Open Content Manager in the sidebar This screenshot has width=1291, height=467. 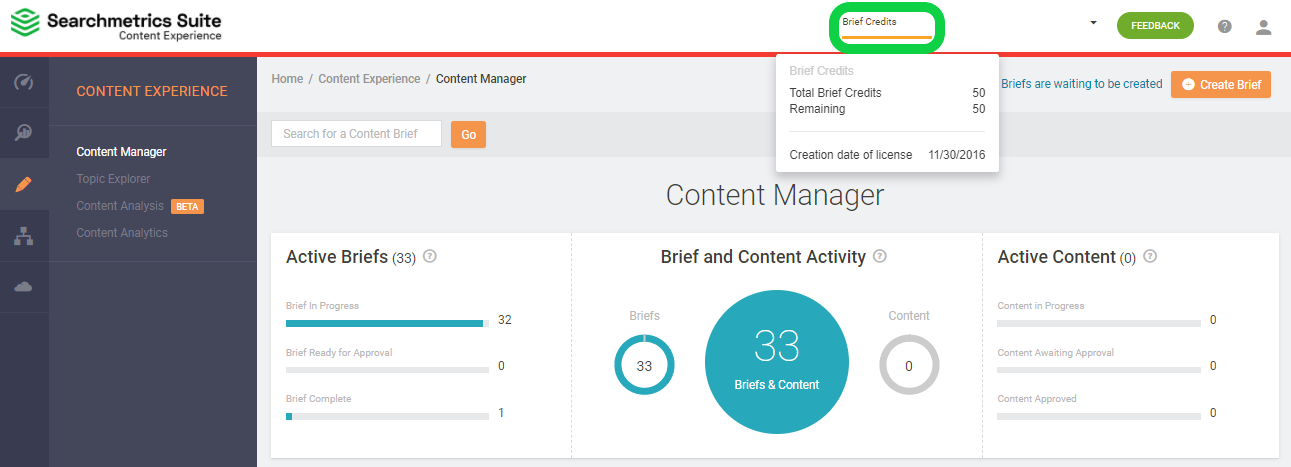click(121, 152)
